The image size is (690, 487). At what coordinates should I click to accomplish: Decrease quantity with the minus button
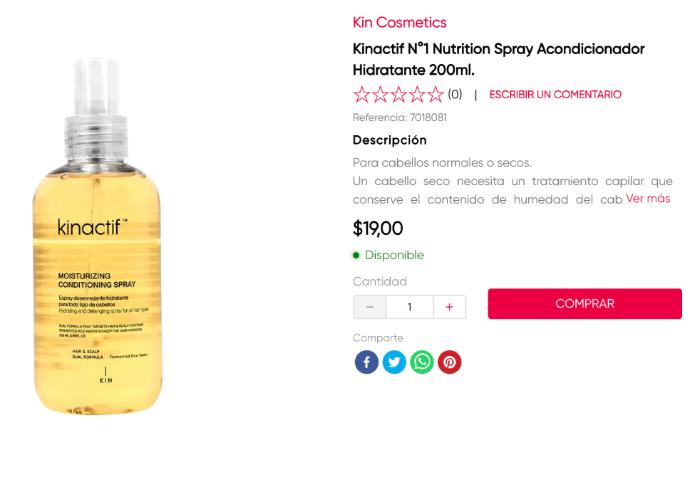tap(370, 307)
